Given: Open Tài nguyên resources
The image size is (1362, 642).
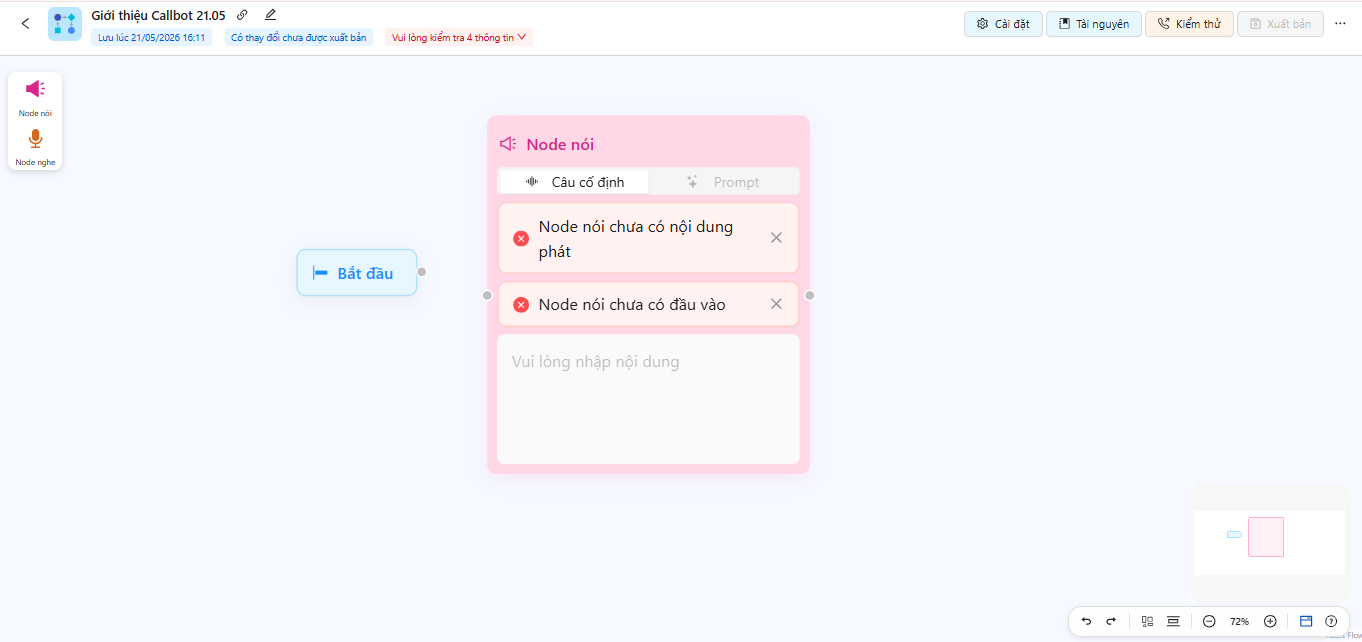Looking at the screenshot, I should [x=1094, y=24].
